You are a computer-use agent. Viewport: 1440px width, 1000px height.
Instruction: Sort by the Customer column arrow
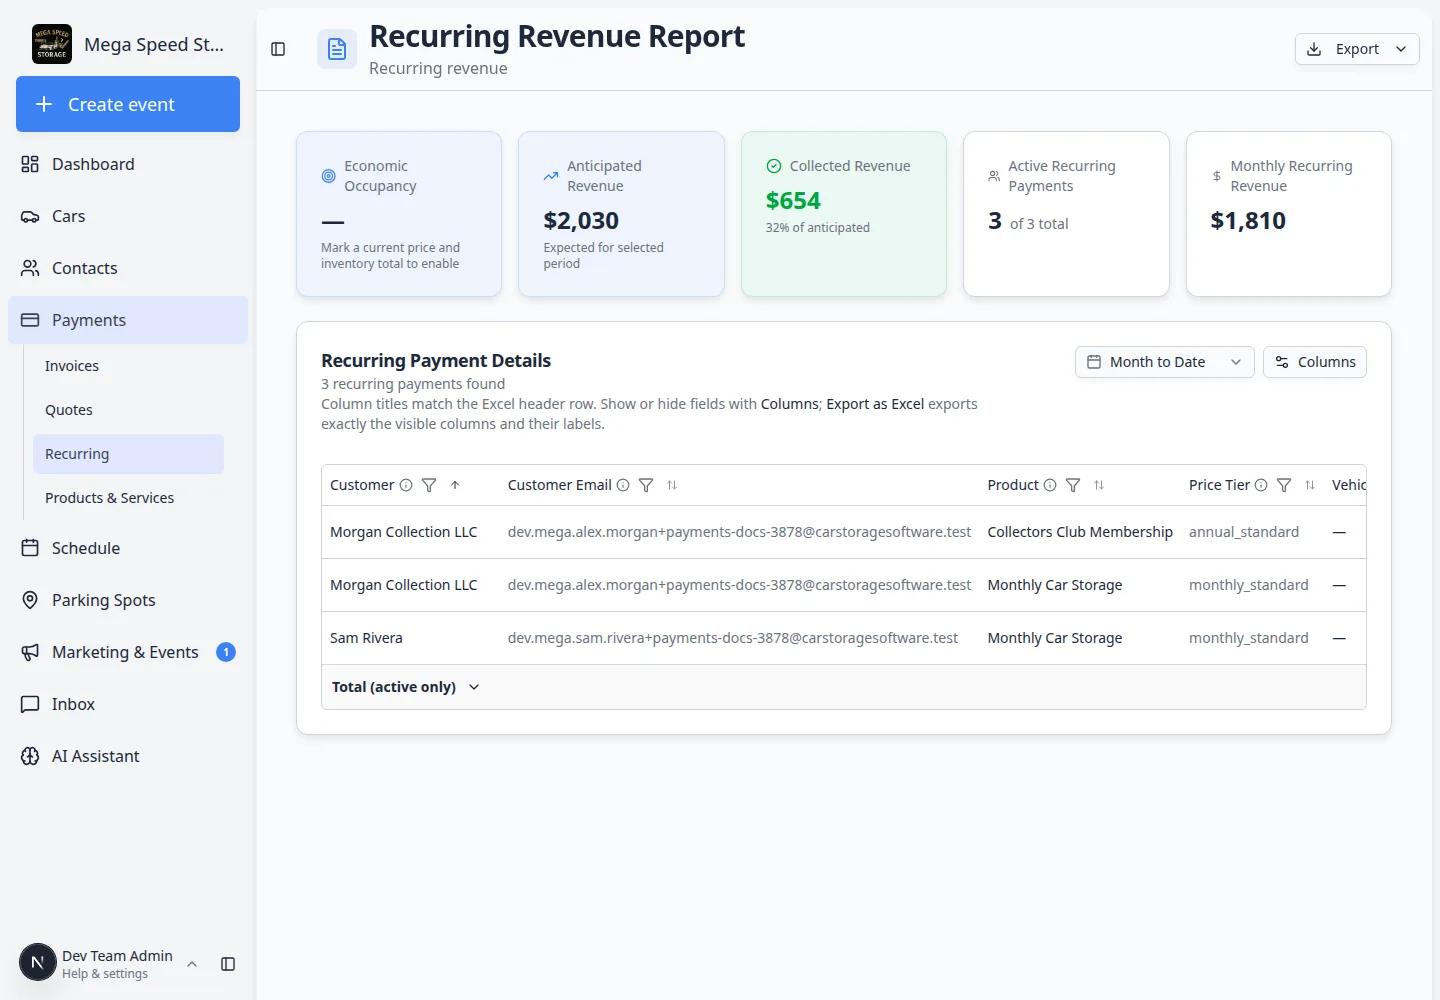(455, 485)
